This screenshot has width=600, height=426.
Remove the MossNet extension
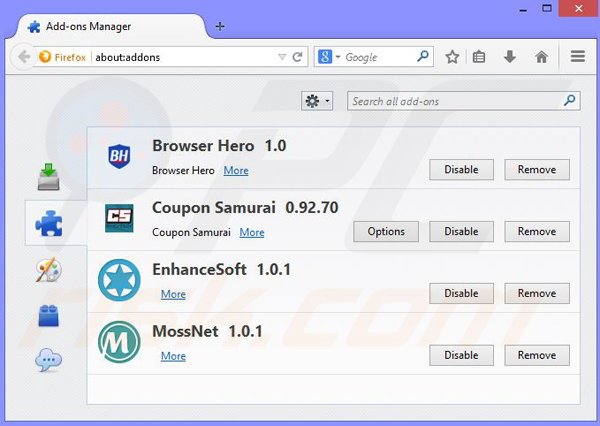[537, 355]
